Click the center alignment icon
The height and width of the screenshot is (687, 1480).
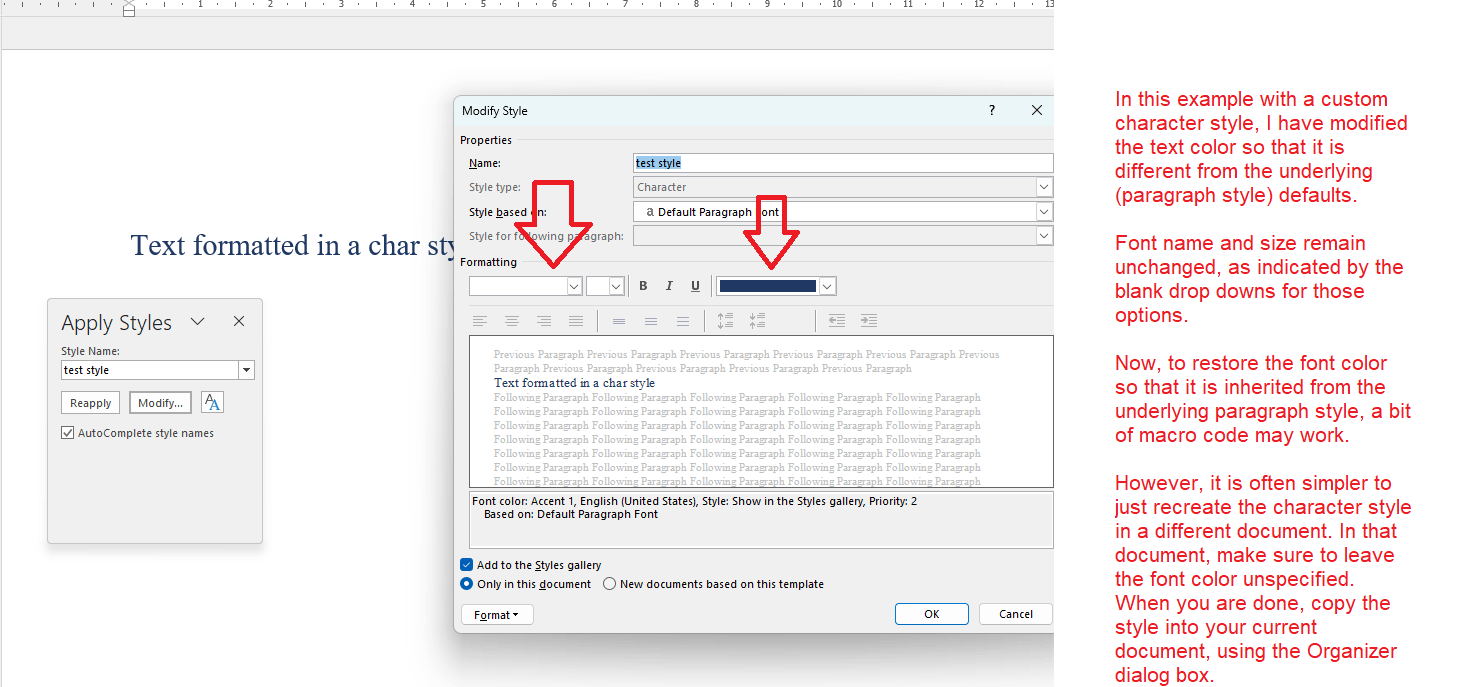512,321
